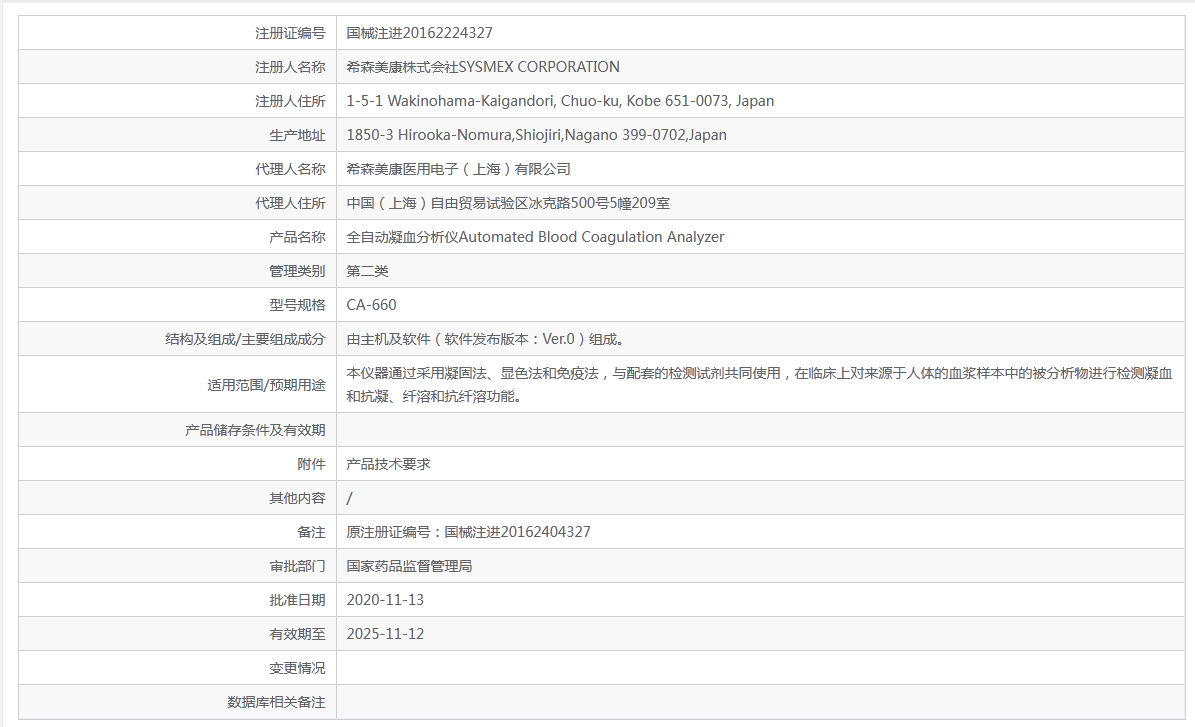Image resolution: width=1195 pixels, height=727 pixels.
Task: Select management category value 第二类
Action: pos(367,271)
